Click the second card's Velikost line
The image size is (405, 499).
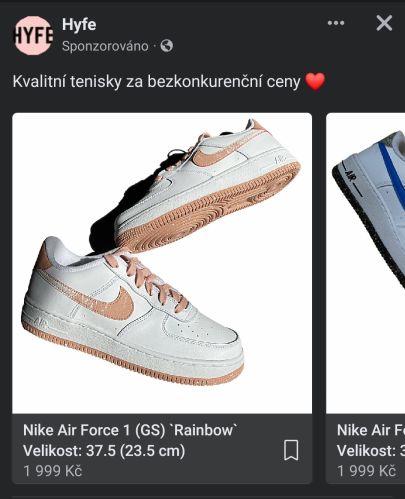(371, 451)
